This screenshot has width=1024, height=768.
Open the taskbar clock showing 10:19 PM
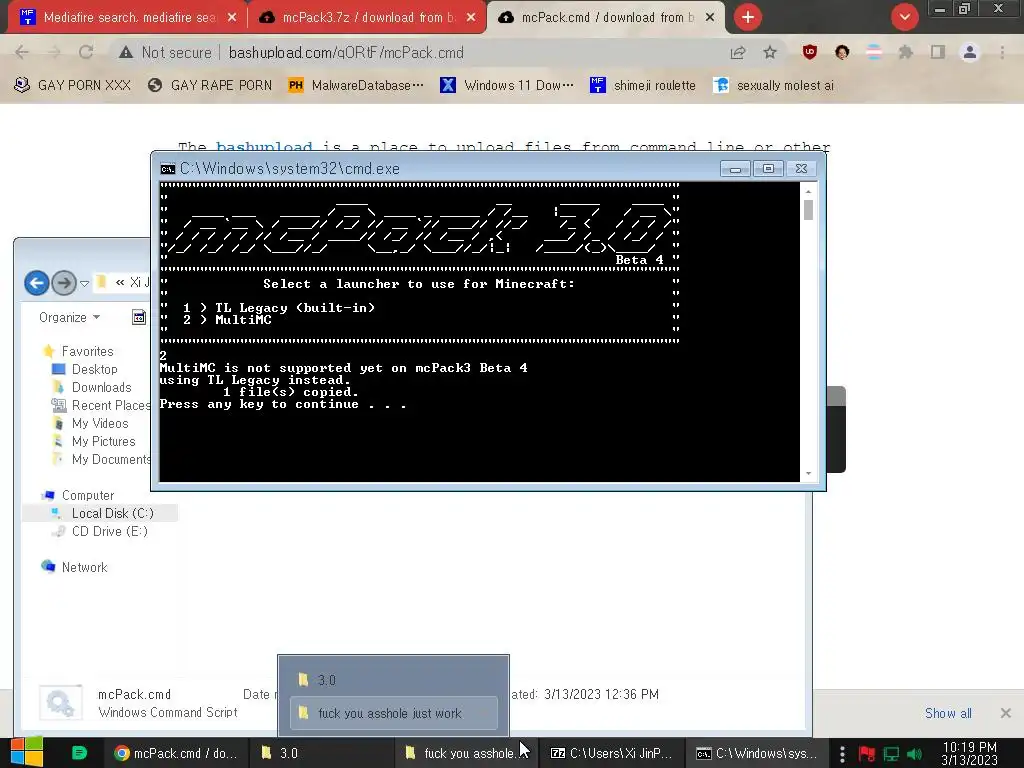tap(969, 753)
